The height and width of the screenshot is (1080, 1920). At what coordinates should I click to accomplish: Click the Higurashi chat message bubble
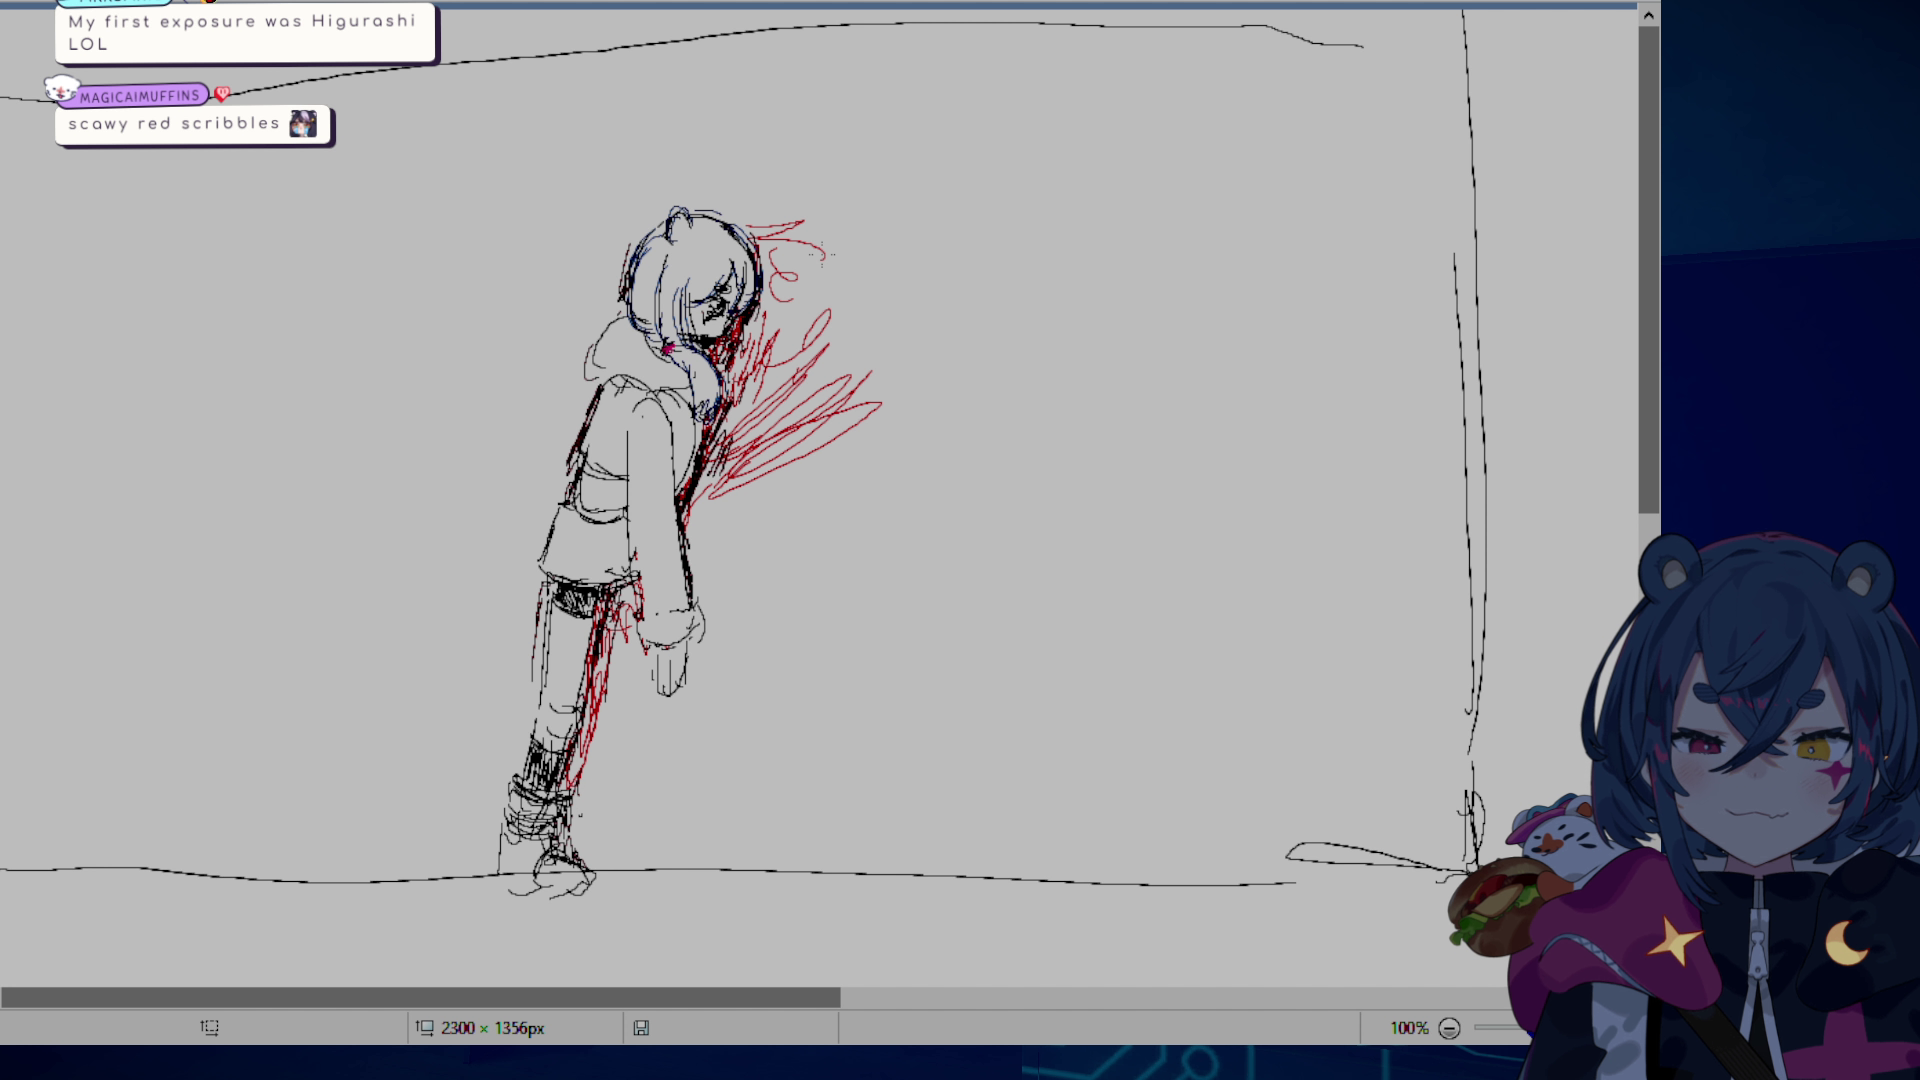tap(245, 33)
